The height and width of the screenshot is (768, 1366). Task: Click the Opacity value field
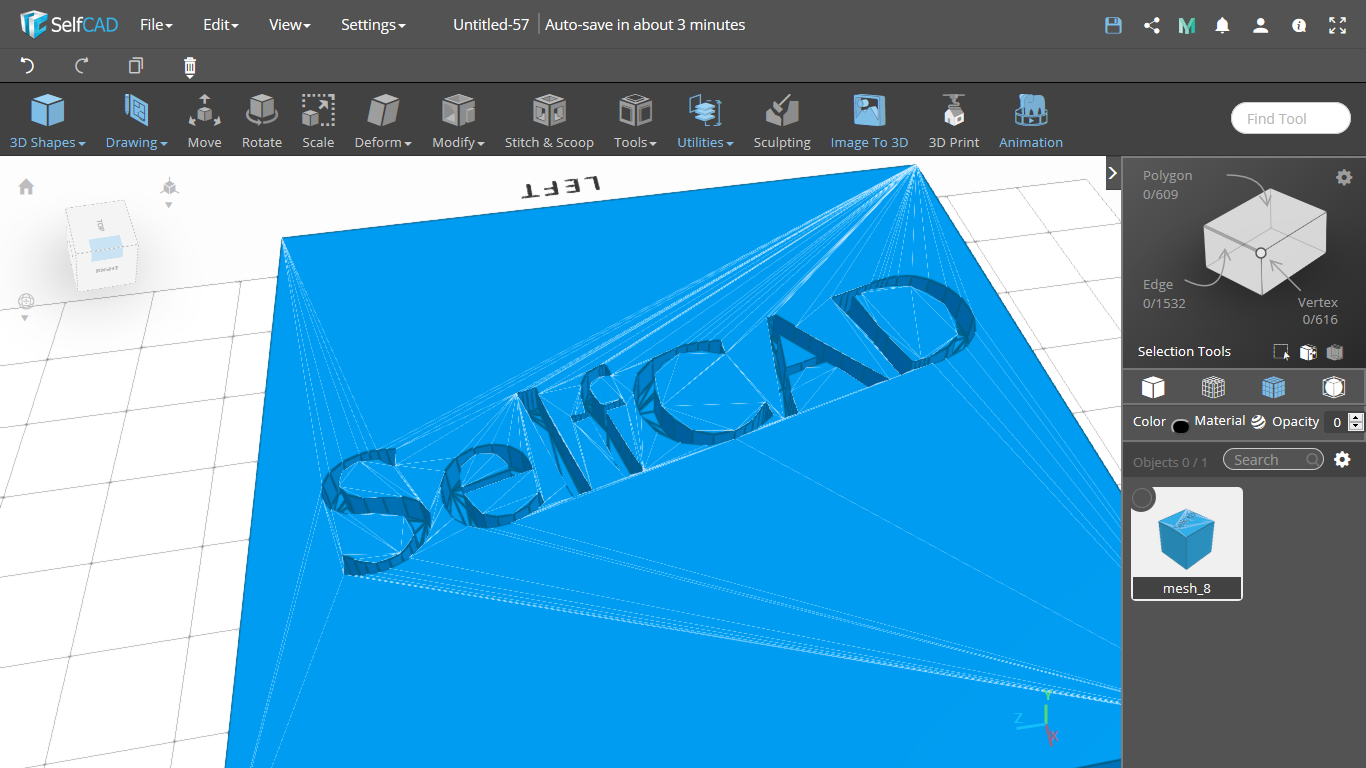1336,422
